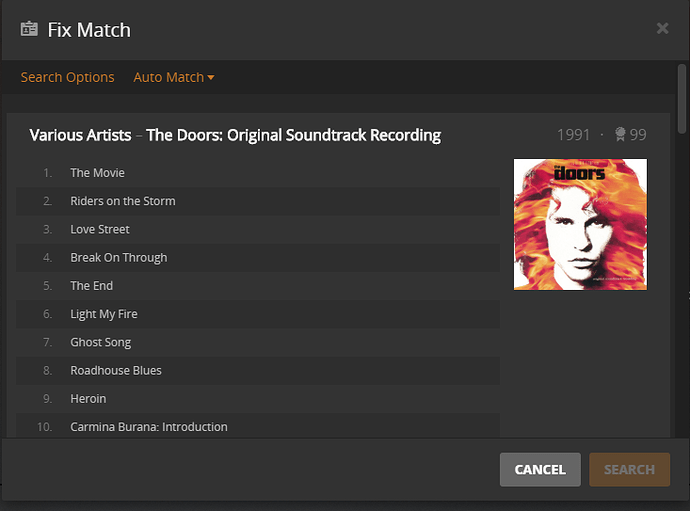The image size is (690, 511).
Task: Select track 1 The Movie
Action: (x=258, y=173)
